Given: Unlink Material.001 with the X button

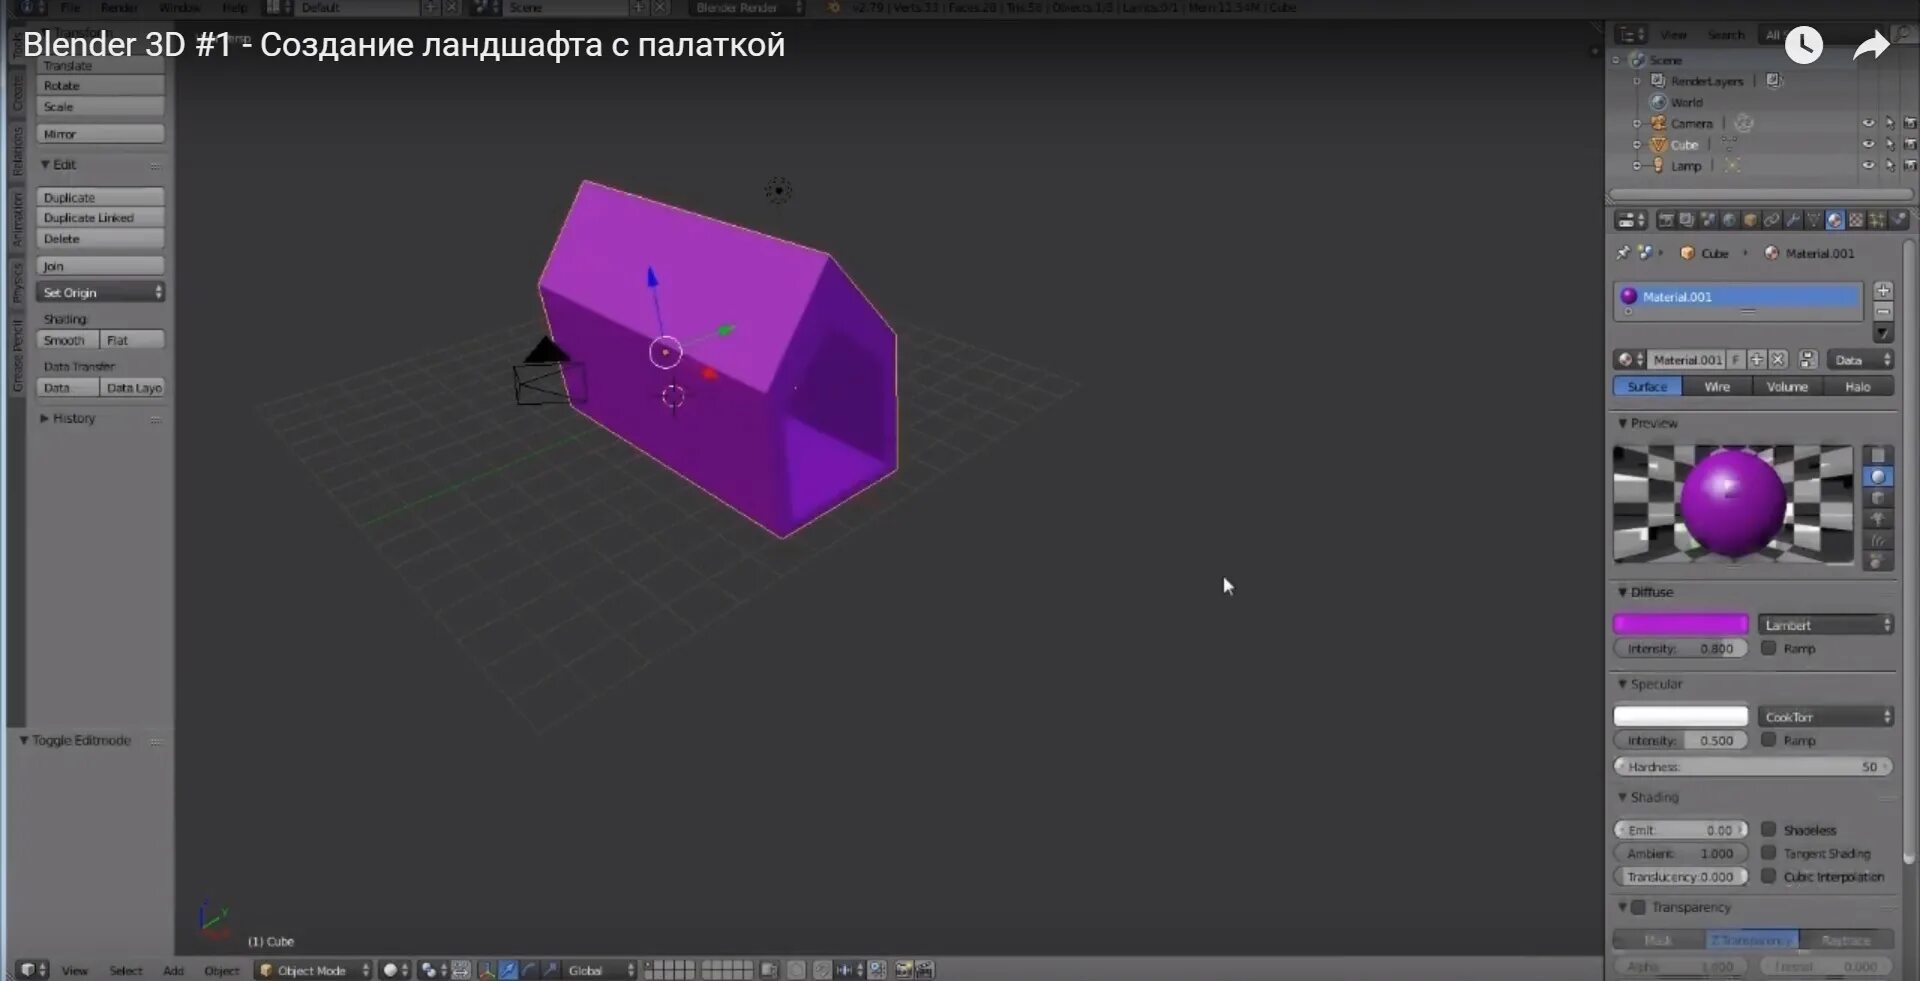Looking at the screenshot, I should point(1778,360).
